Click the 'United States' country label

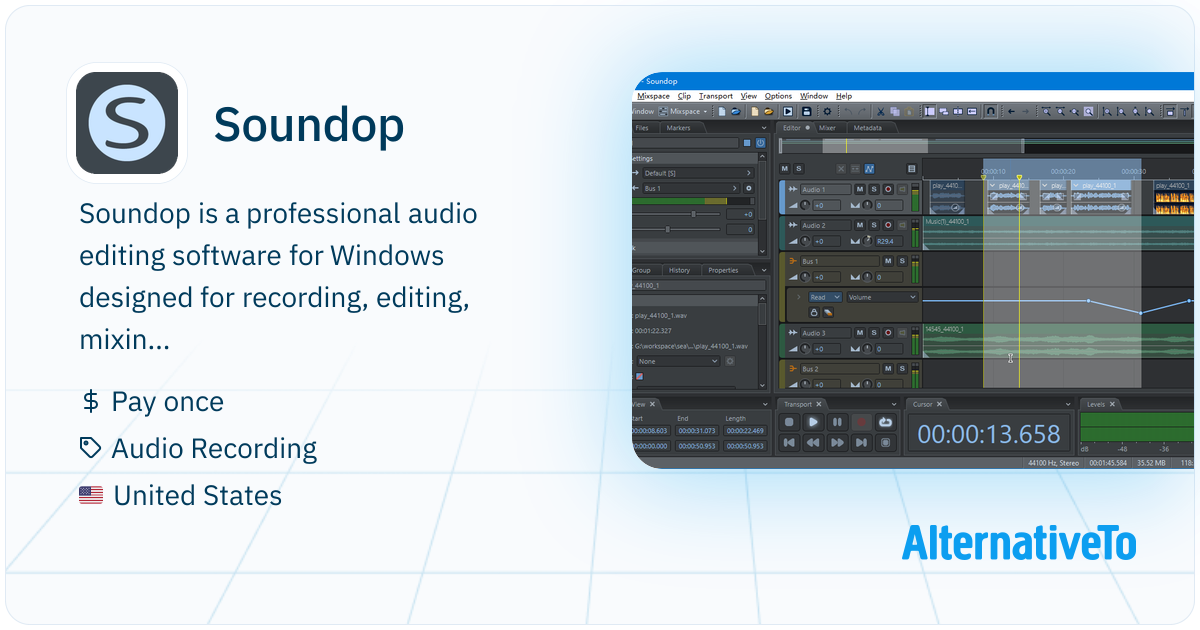click(198, 495)
